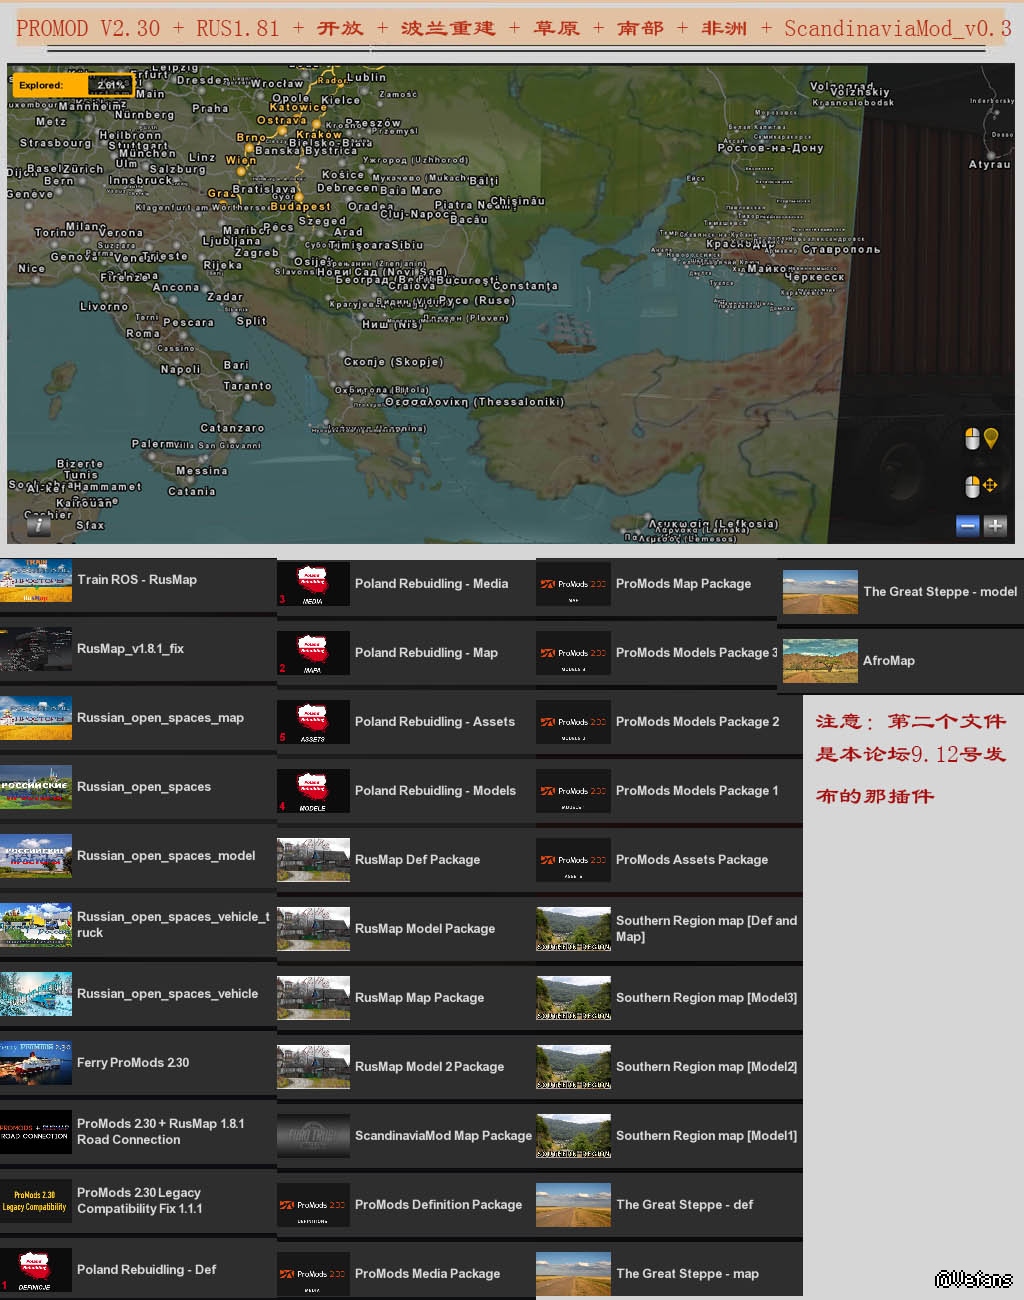Click the yellow waypoint pin icon
Viewport: 1024px width, 1300px height.
tap(991, 438)
